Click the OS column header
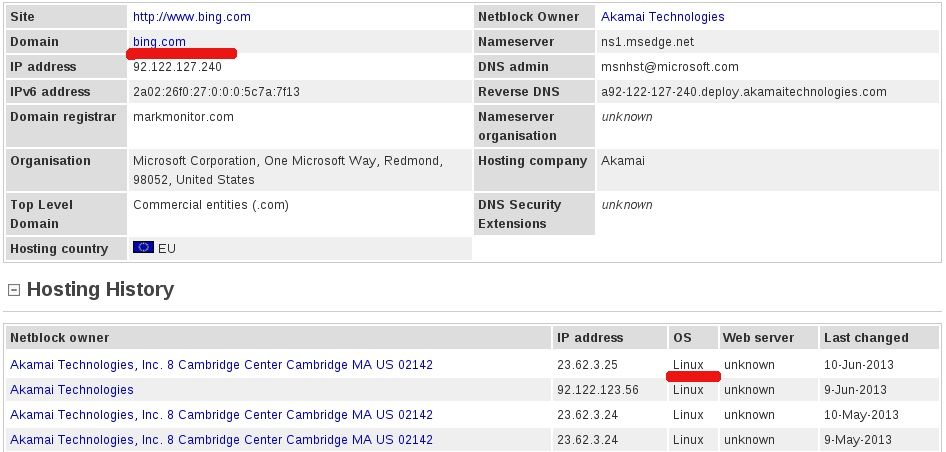The width and height of the screenshot is (946, 452). click(x=682, y=338)
